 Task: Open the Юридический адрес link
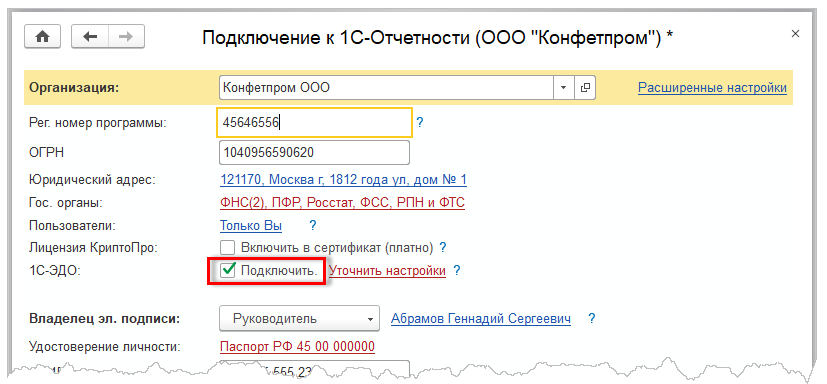tap(343, 180)
